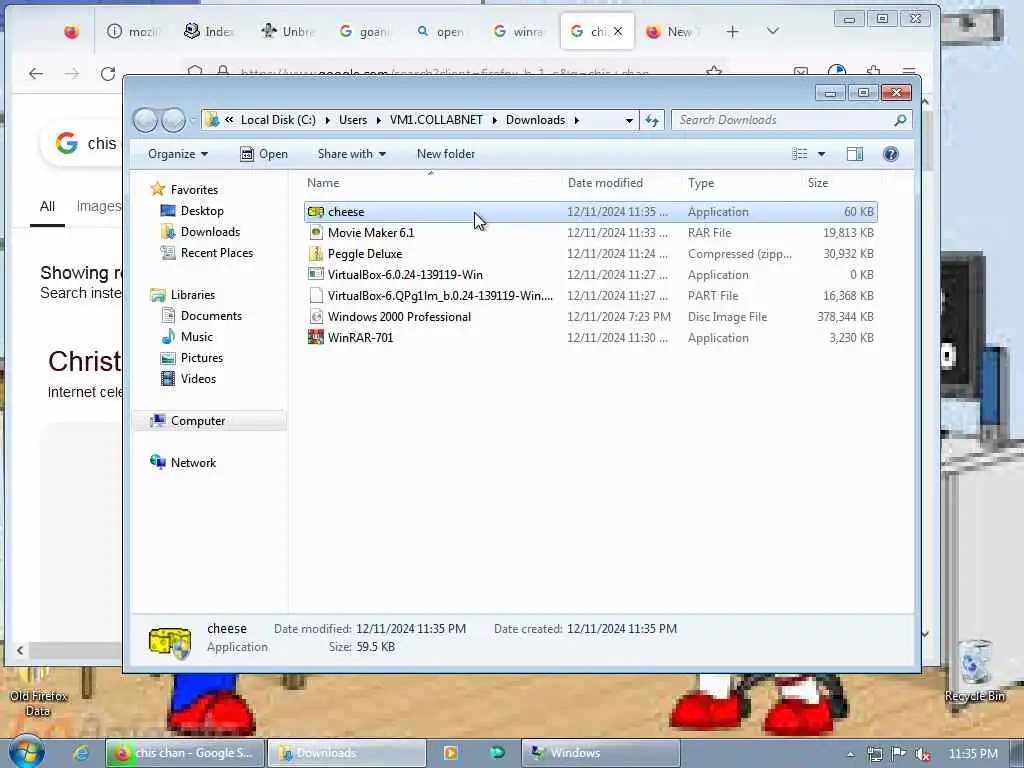Select Desktop under Favorites

coord(202,211)
